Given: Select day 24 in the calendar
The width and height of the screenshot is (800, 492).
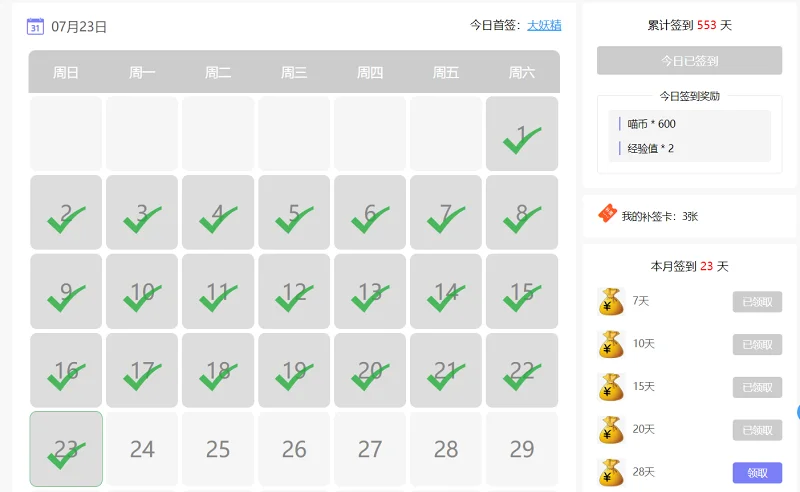Looking at the screenshot, I should click(x=142, y=449).
